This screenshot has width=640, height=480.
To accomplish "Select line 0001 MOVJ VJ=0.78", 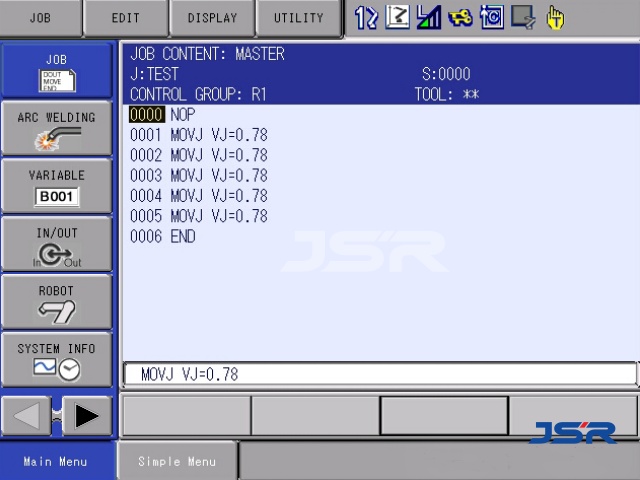I will coord(199,135).
